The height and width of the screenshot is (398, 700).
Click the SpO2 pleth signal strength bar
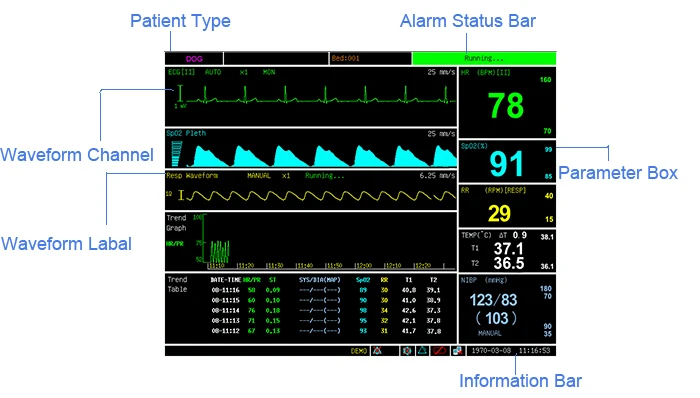pyautogui.click(x=176, y=153)
